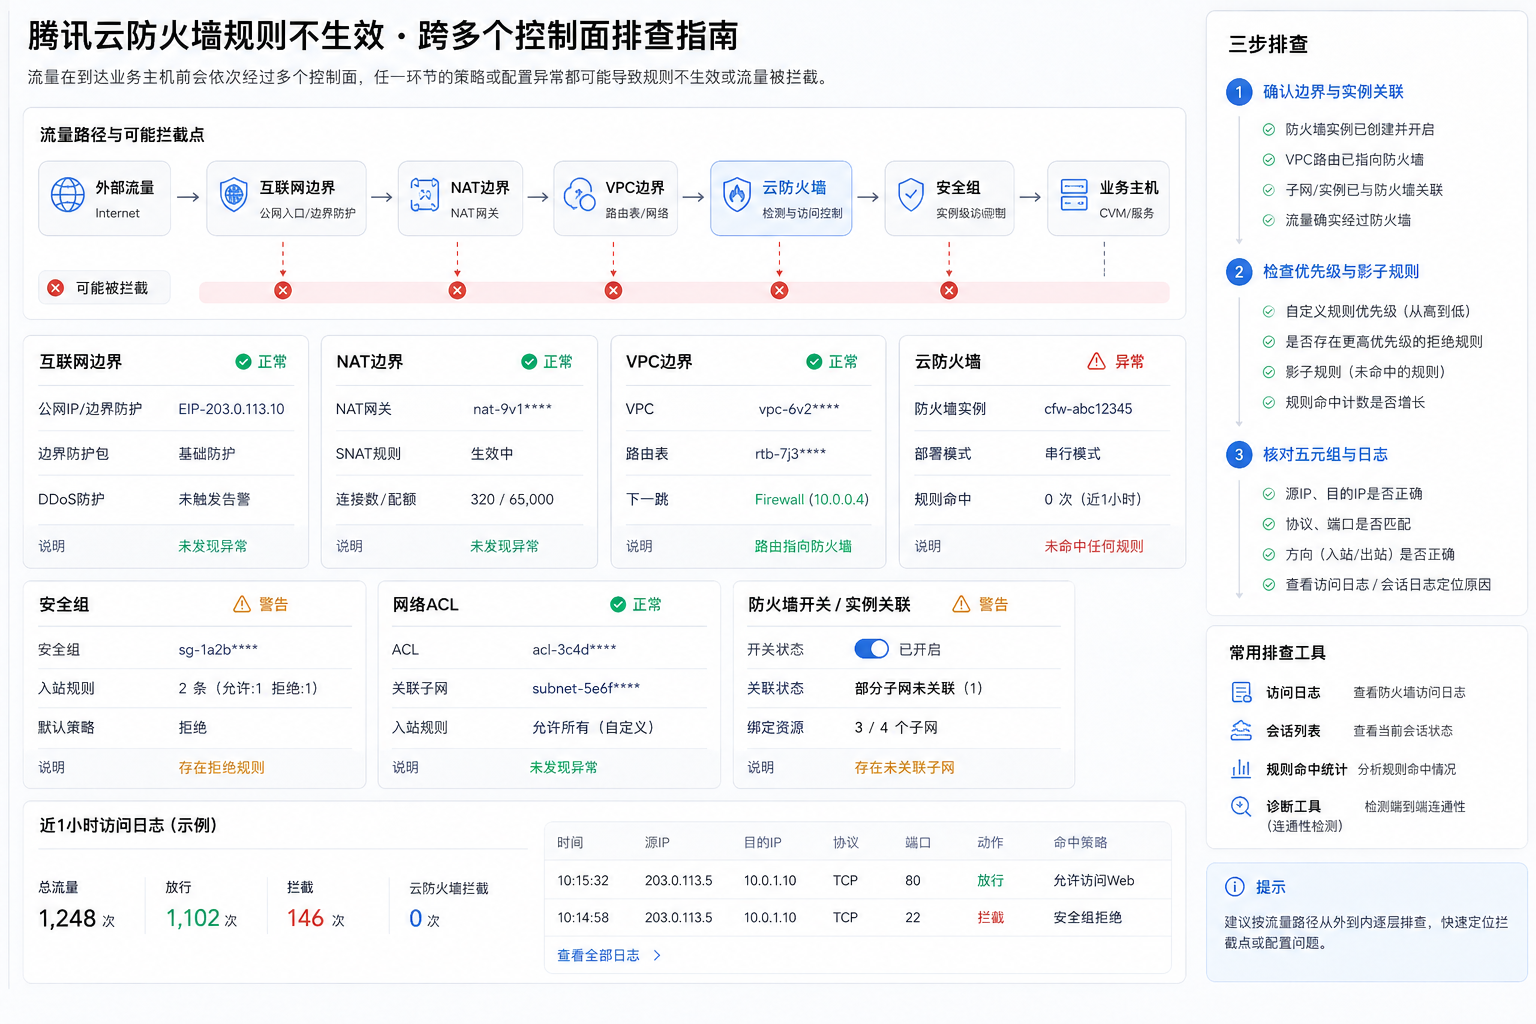Click red intercept marker under VPC边界

614,290
